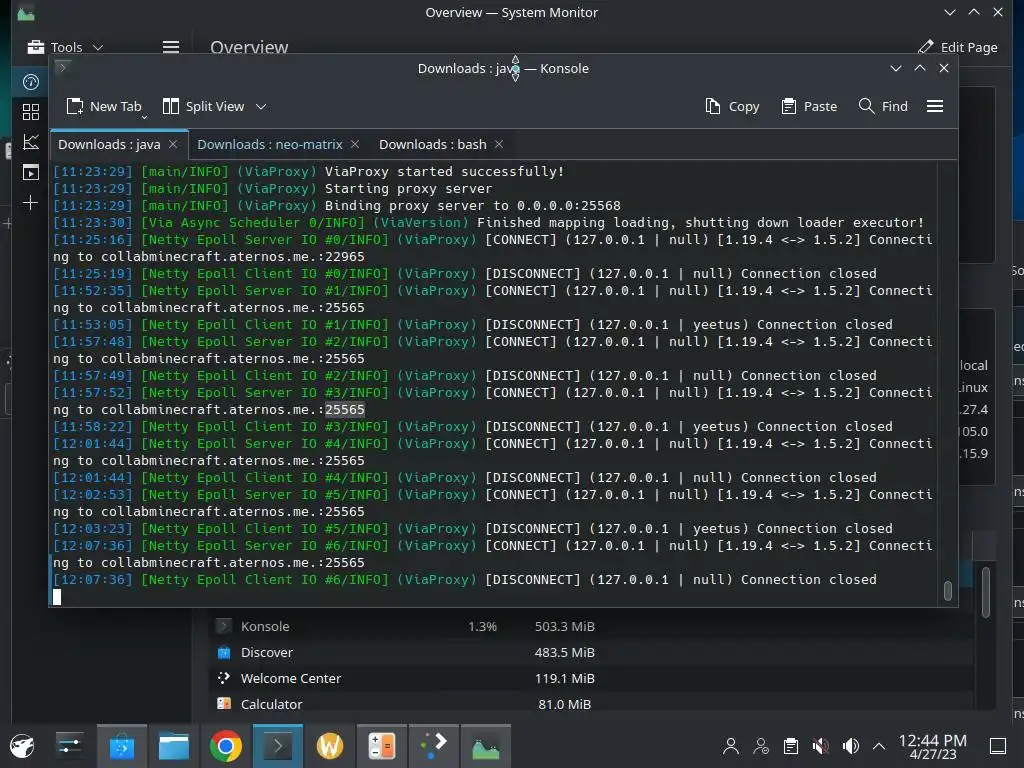Click the System Monitor process list scrollbar
The height and width of the screenshot is (768, 1024).
pos(986,592)
